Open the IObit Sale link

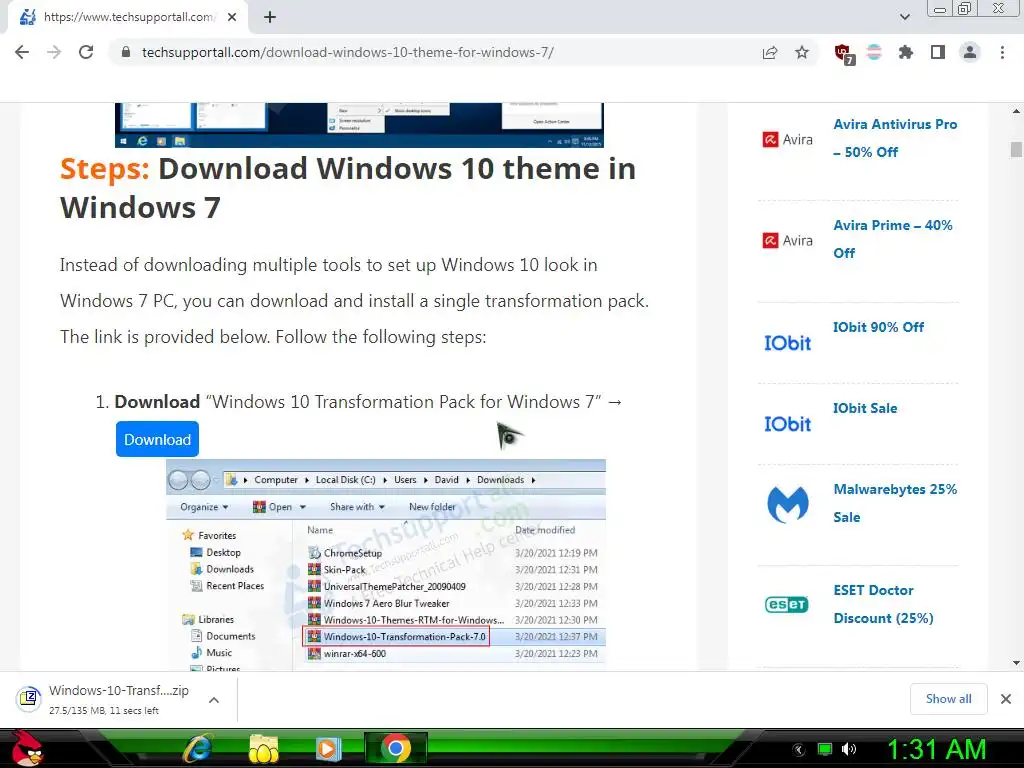pyautogui.click(x=865, y=408)
